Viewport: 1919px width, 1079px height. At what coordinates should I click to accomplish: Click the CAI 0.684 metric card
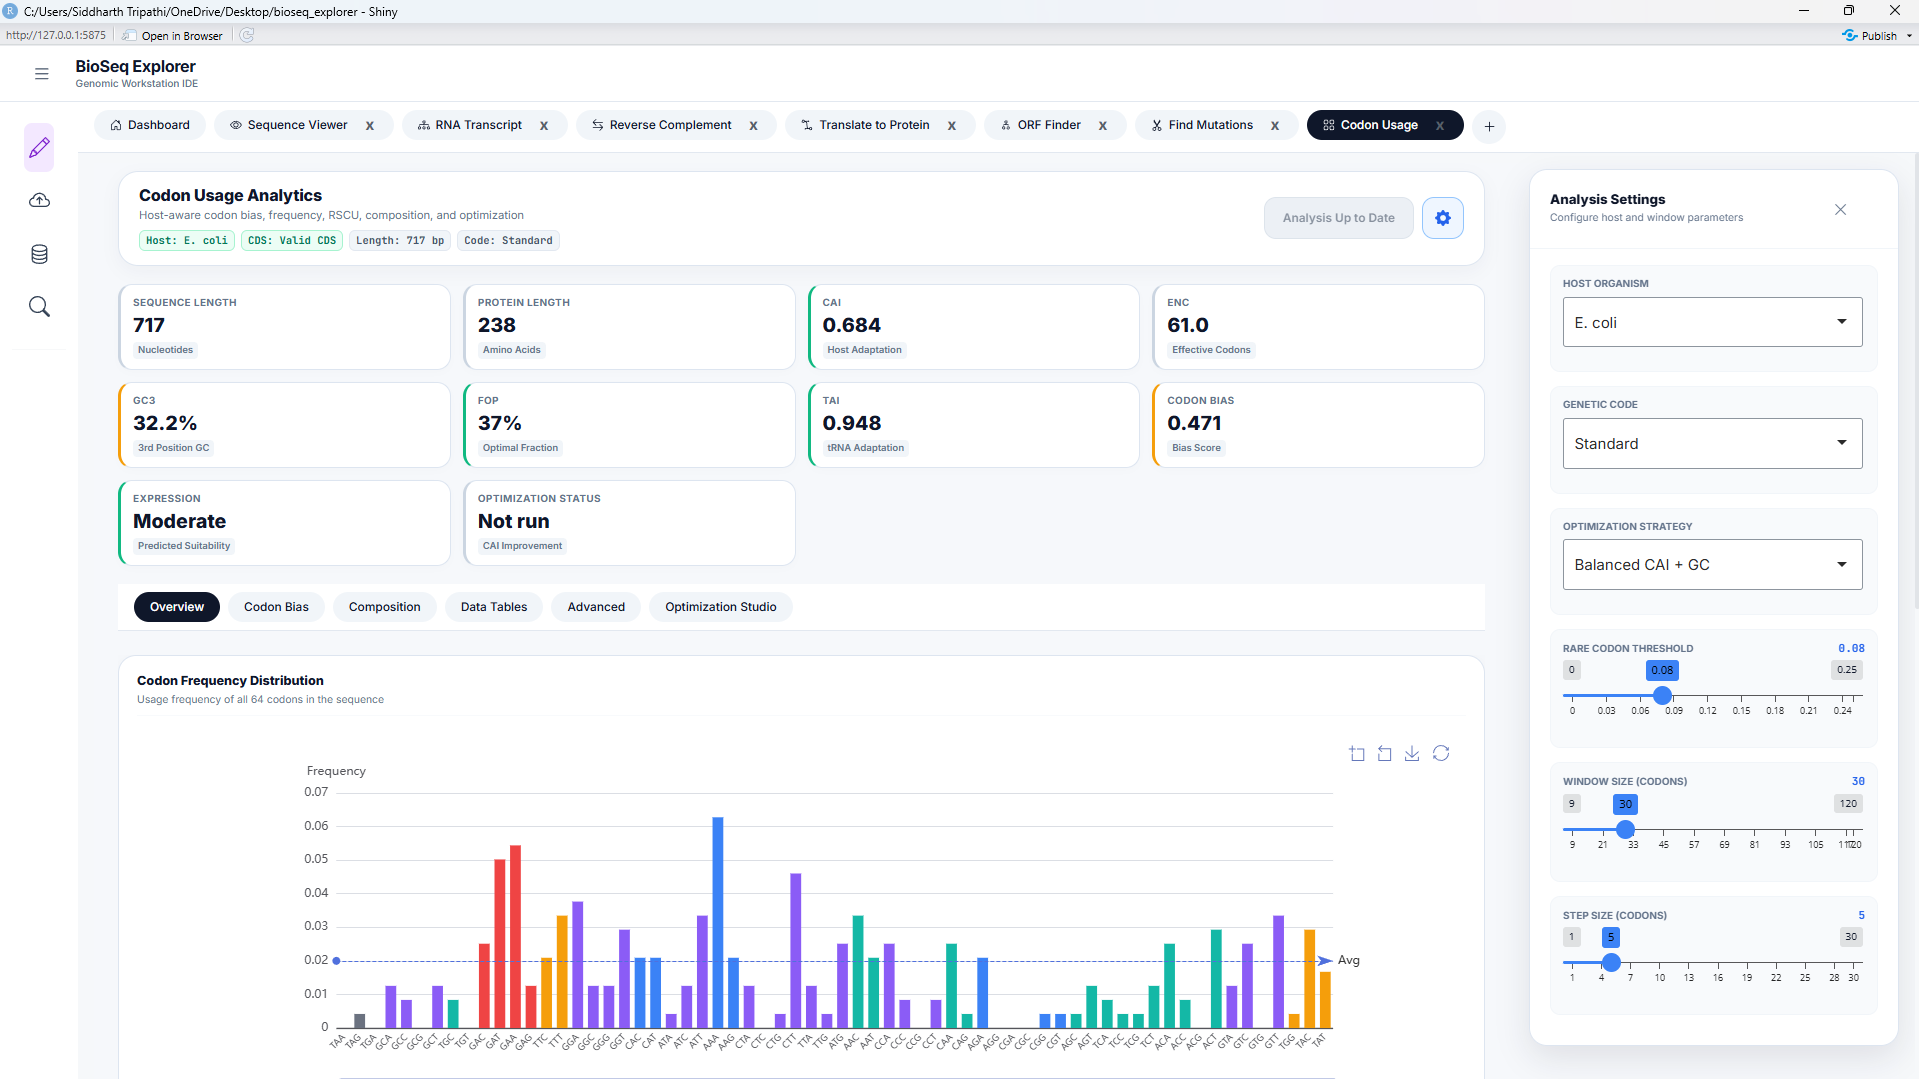[x=973, y=327]
